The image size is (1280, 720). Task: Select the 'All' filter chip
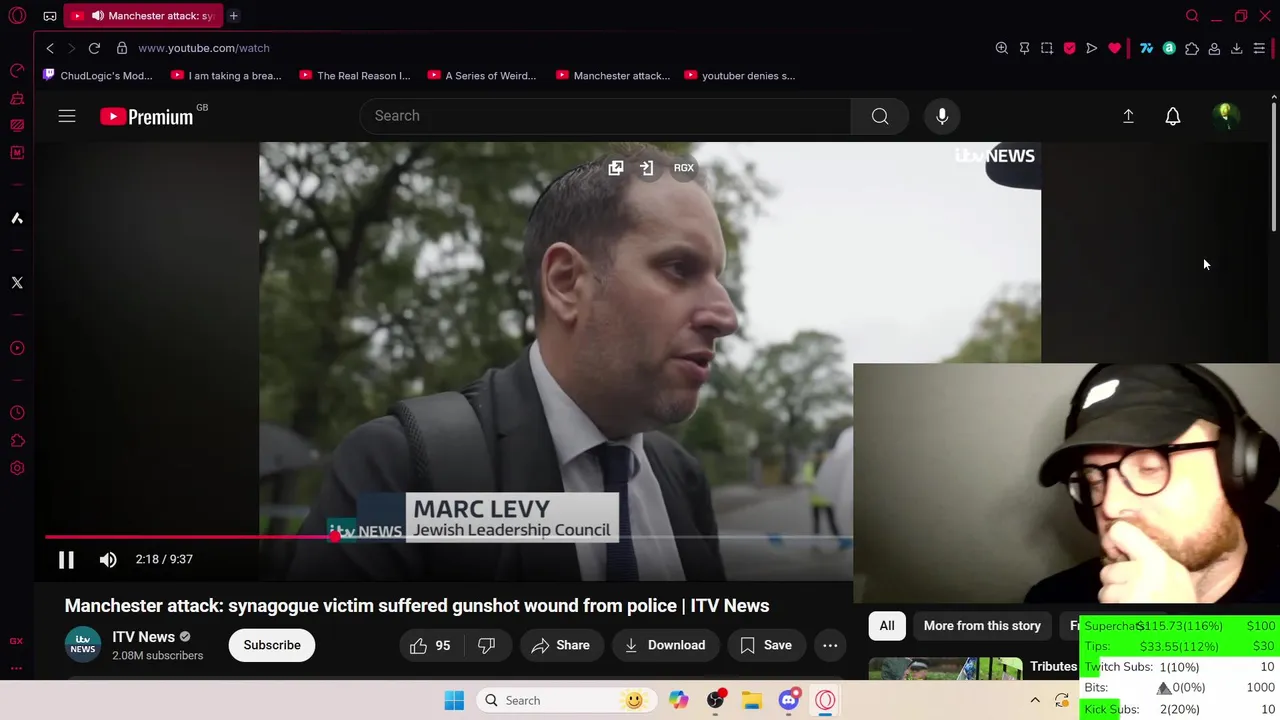pyautogui.click(x=887, y=626)
